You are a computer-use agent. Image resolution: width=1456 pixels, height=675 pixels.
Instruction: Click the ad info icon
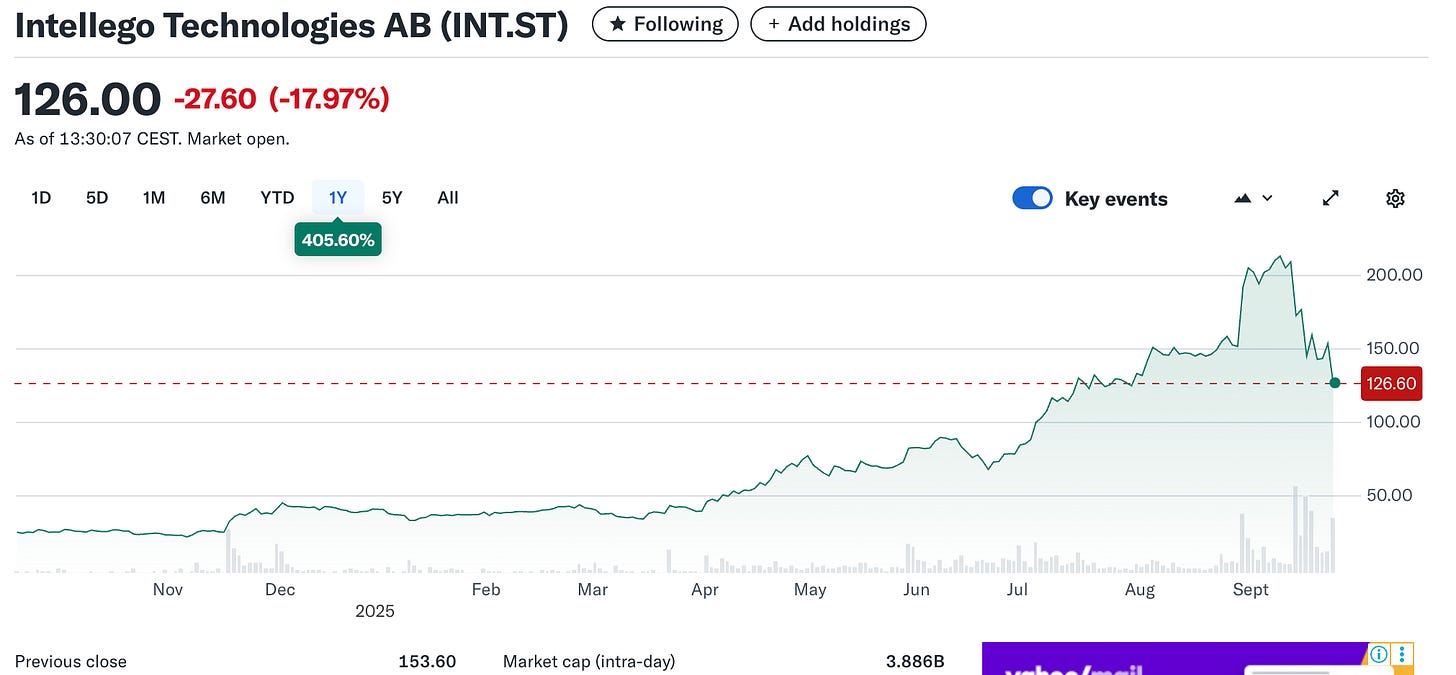tap(1379, 655)
